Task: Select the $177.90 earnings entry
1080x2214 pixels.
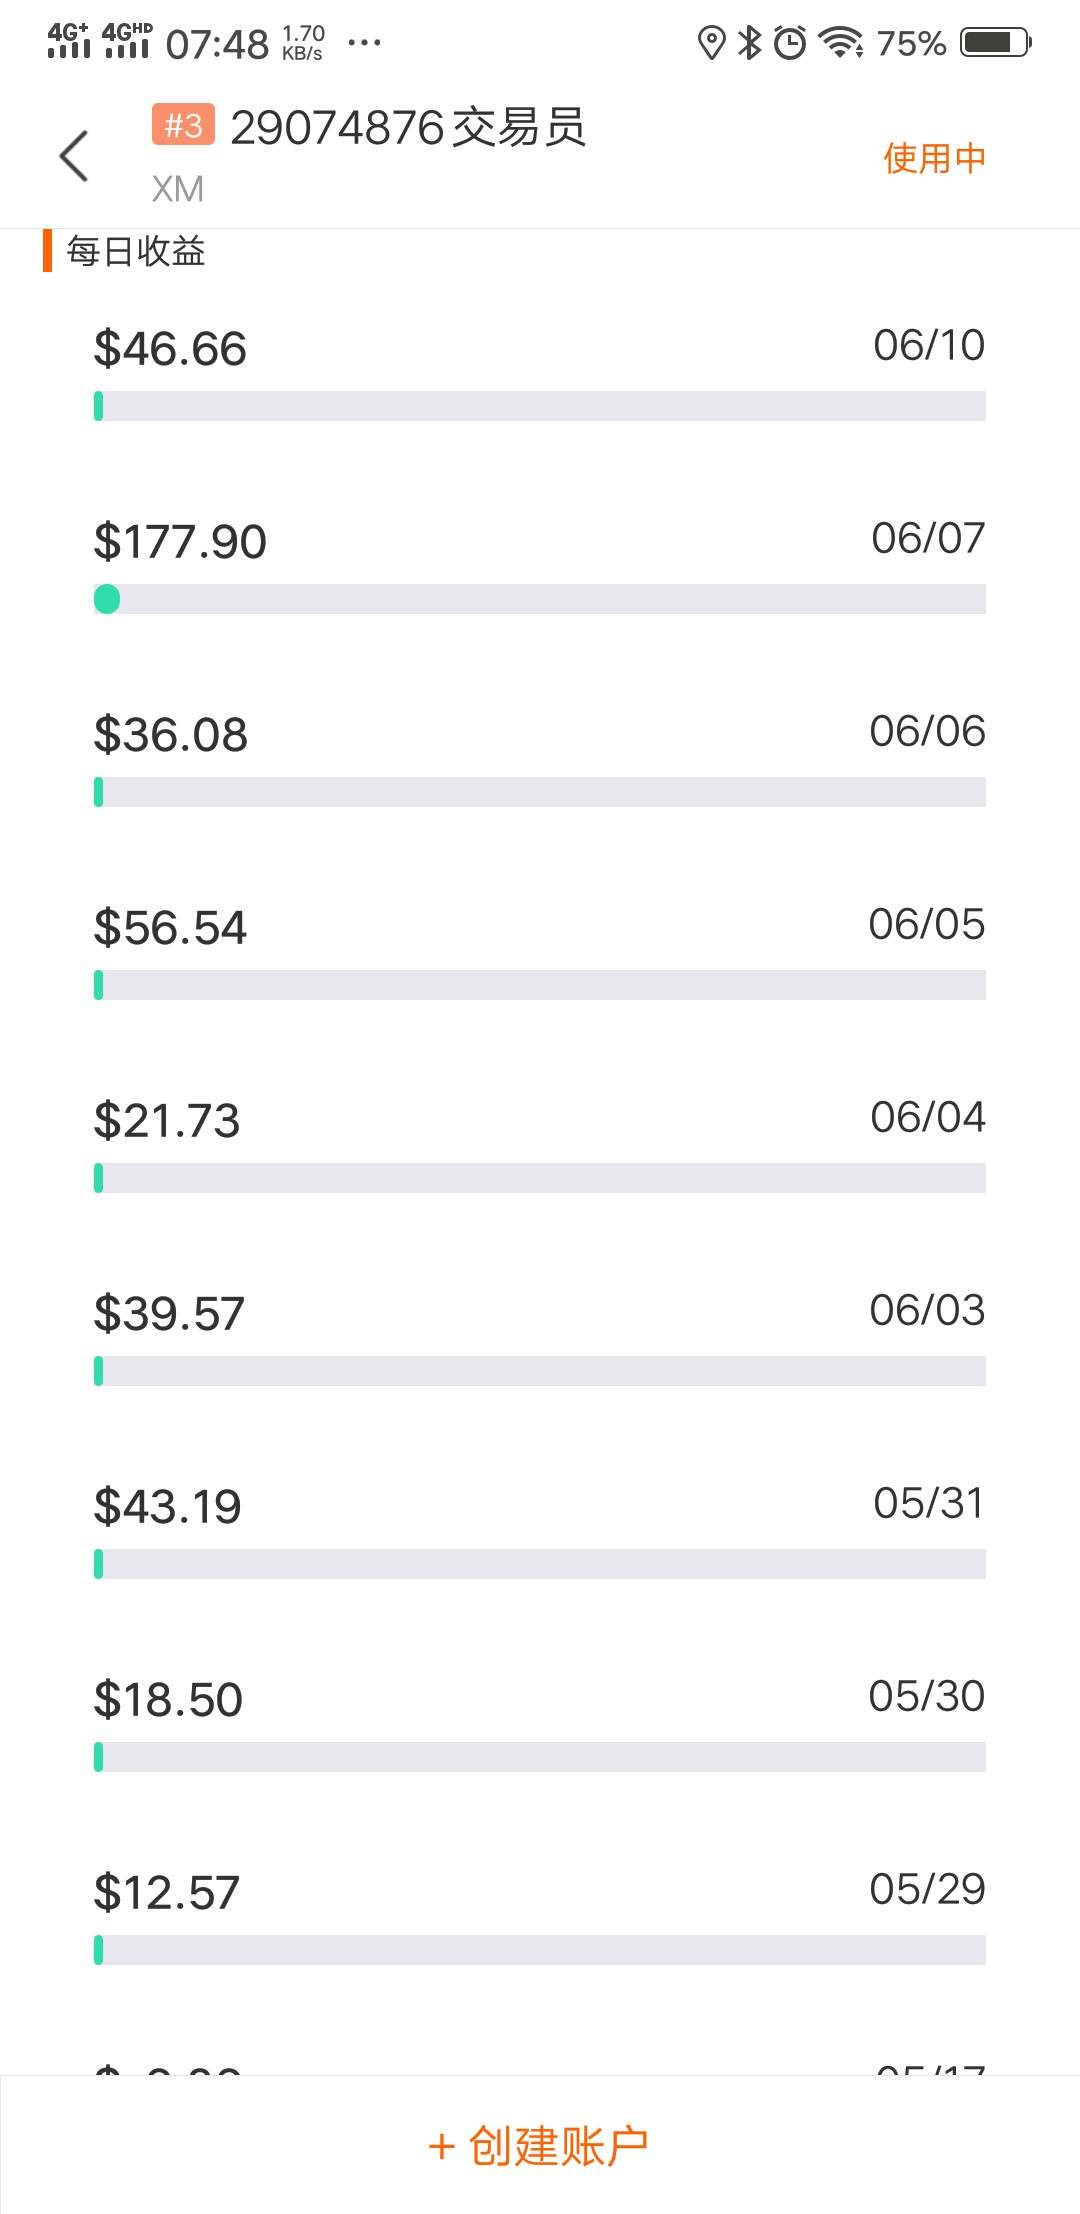Action: (x=180, y=542)
